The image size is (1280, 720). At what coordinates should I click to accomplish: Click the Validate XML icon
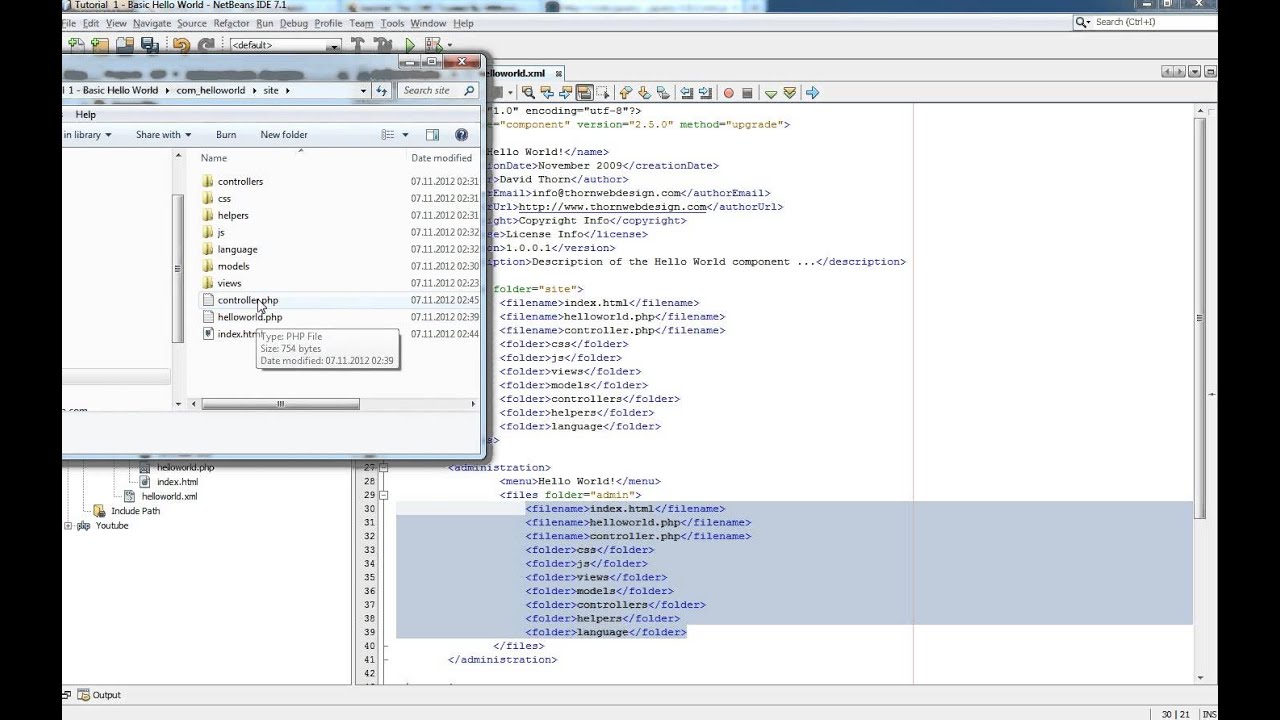pos(790,93)
